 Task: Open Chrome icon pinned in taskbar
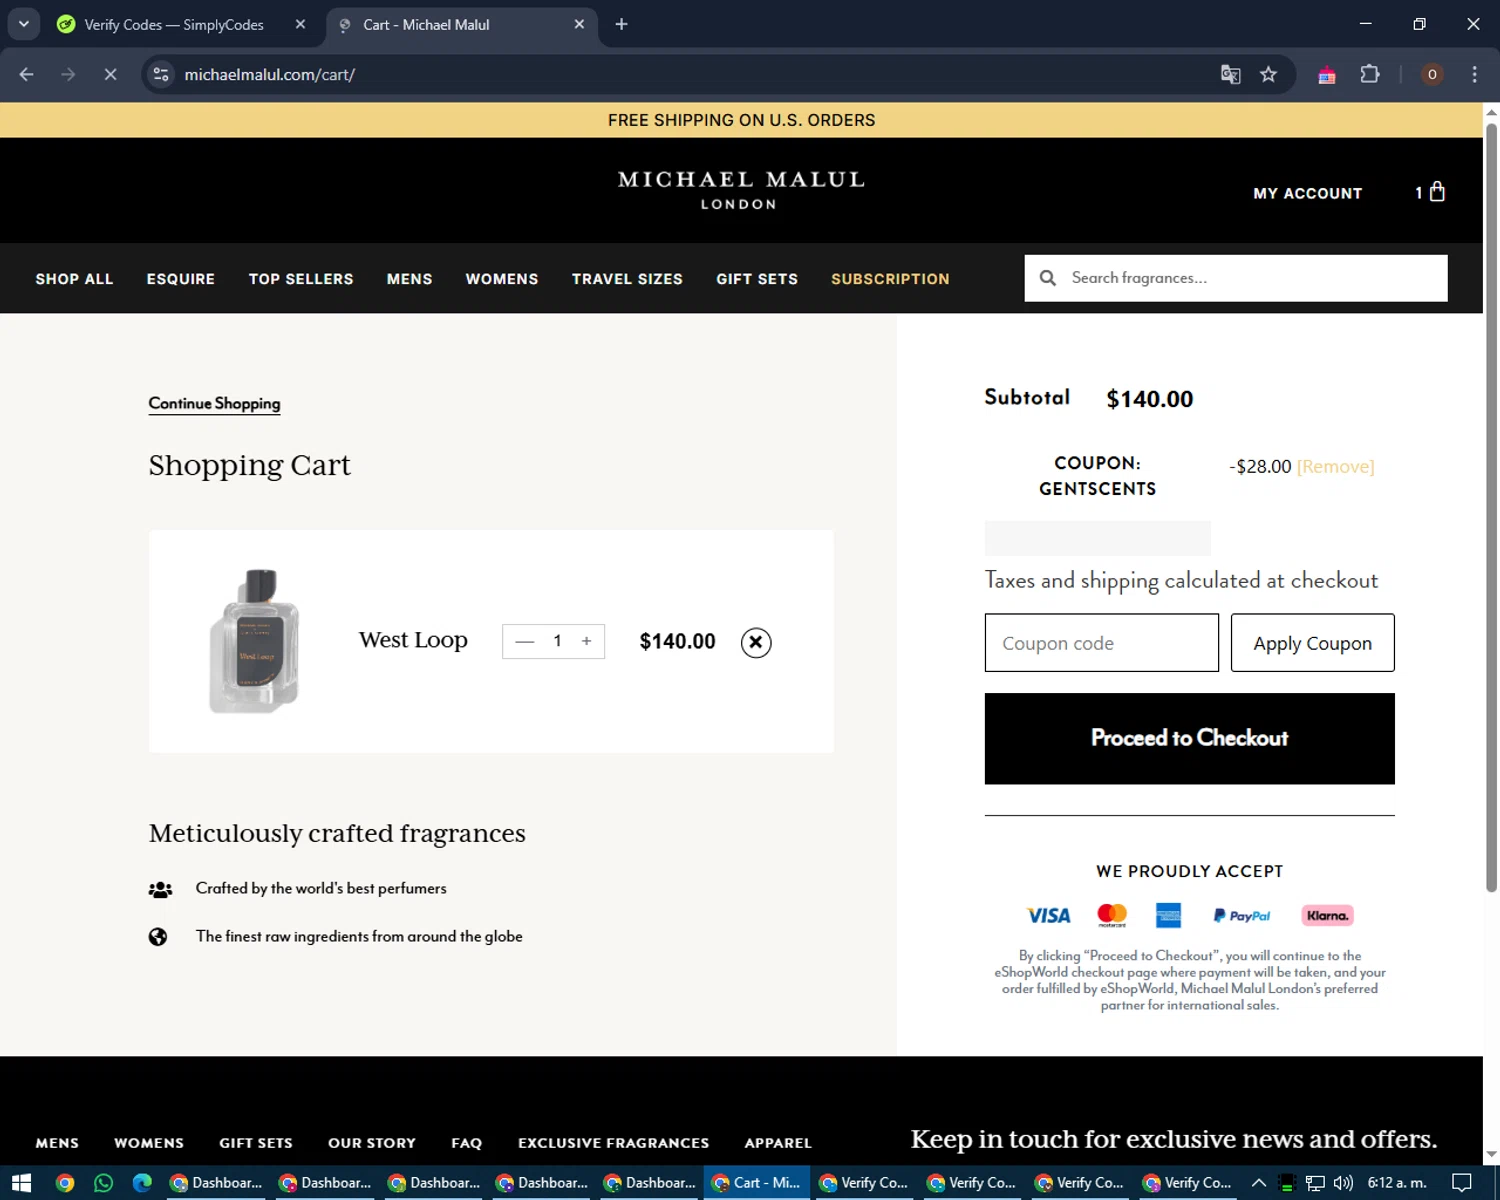tap(65, 1183)
